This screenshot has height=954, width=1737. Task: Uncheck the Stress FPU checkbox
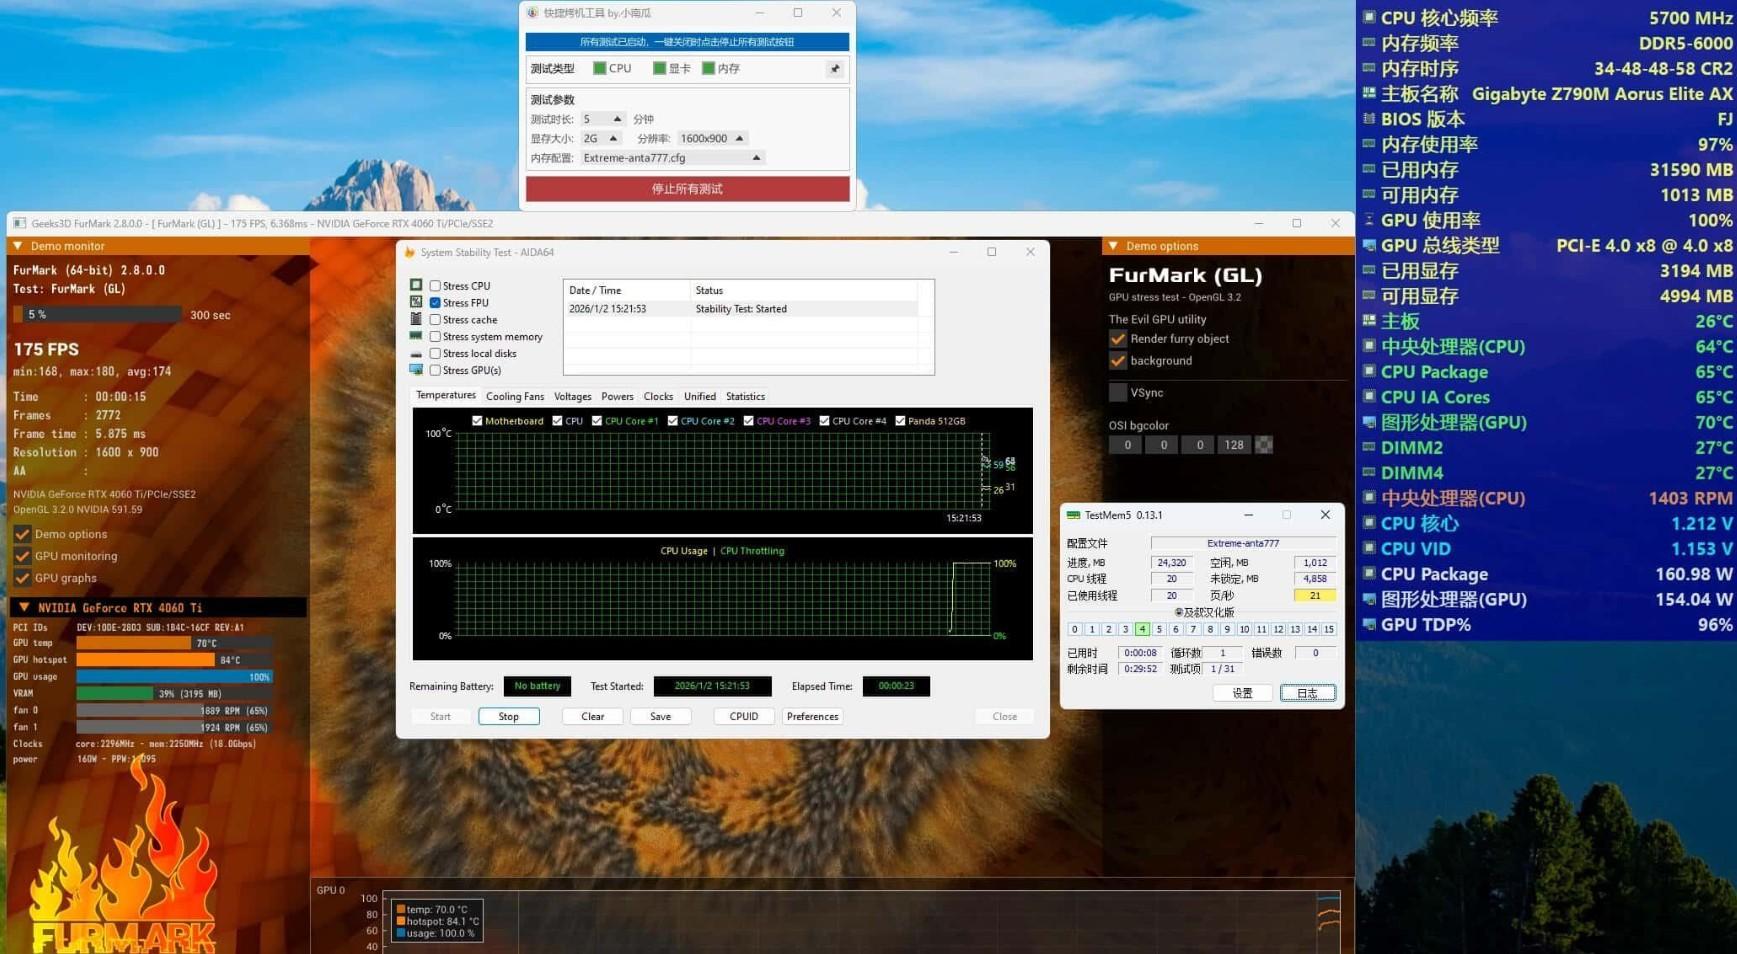[x=435, y=303]
